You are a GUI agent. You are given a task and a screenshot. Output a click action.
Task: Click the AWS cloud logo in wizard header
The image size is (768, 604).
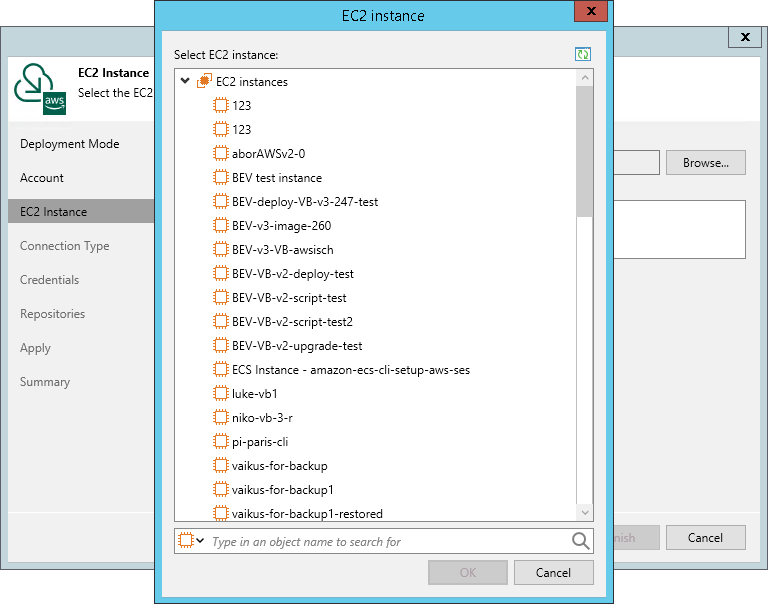point(40,89)
